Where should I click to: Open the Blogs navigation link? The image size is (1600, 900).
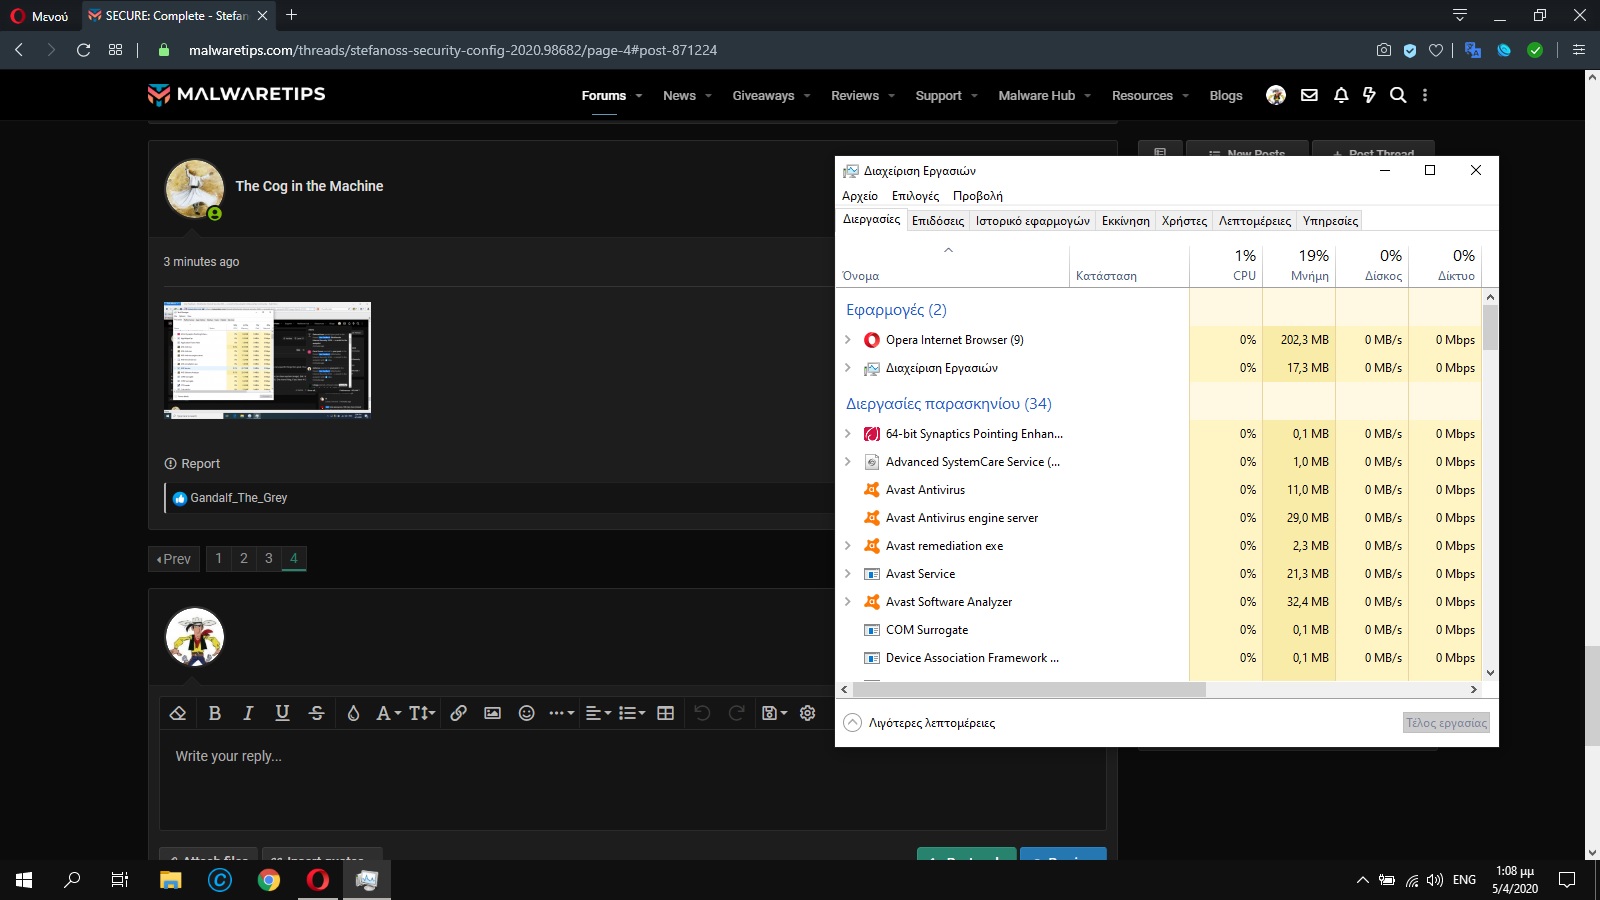coord(1226,96)
